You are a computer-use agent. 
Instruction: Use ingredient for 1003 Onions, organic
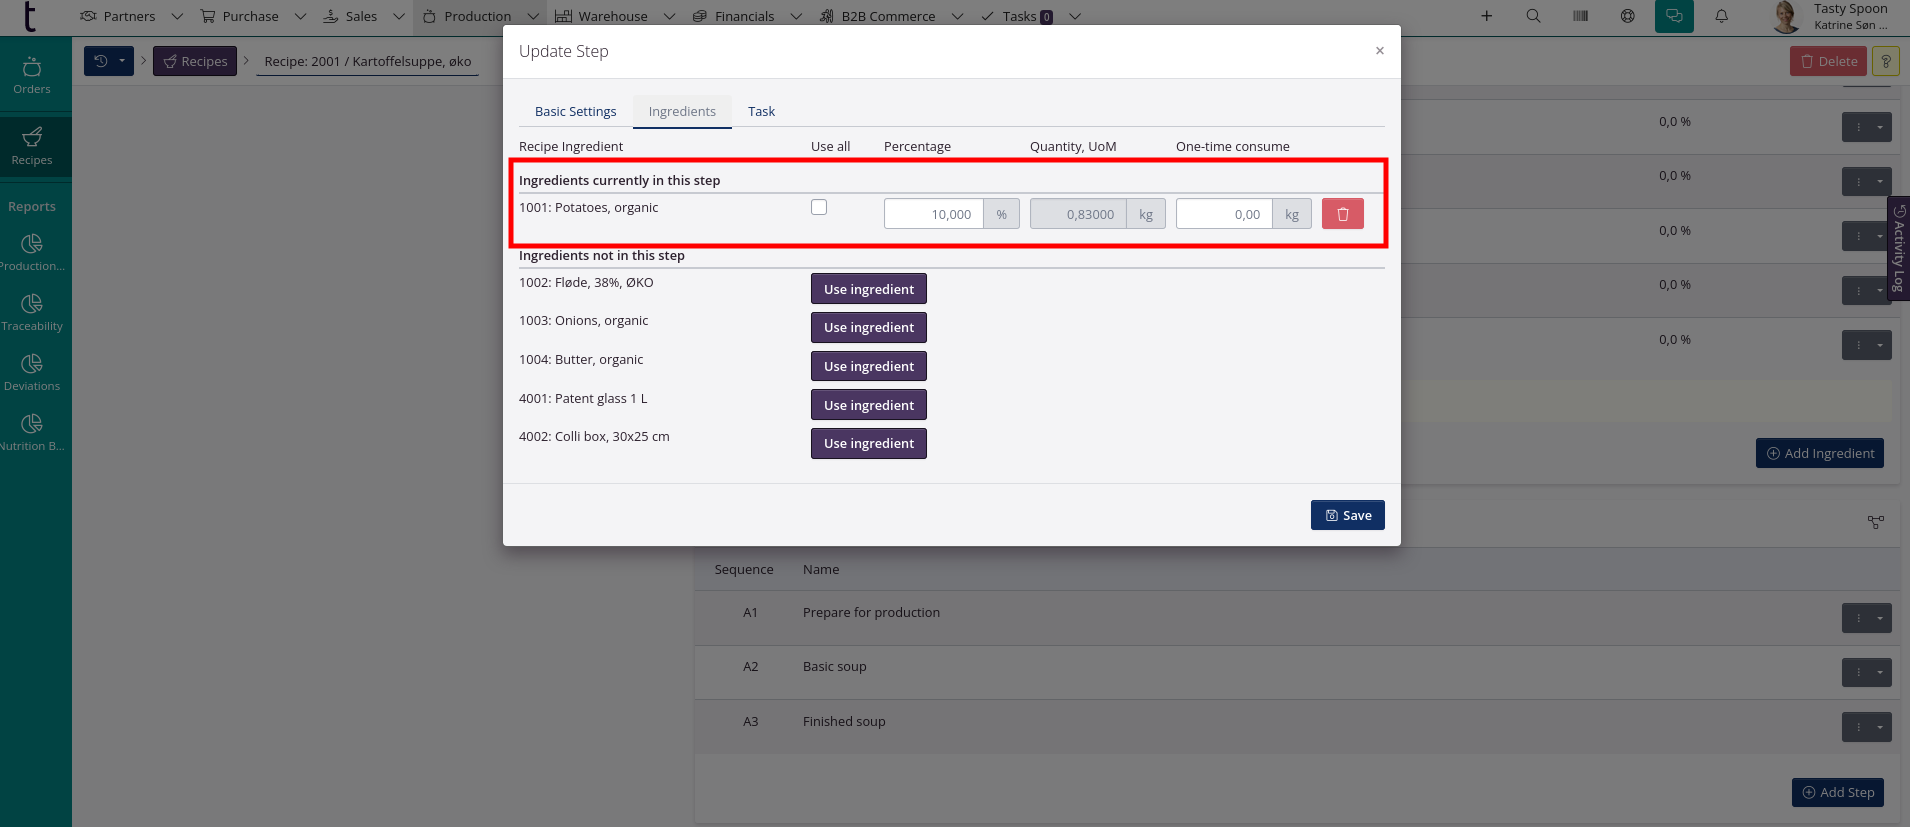click(868, 327)
